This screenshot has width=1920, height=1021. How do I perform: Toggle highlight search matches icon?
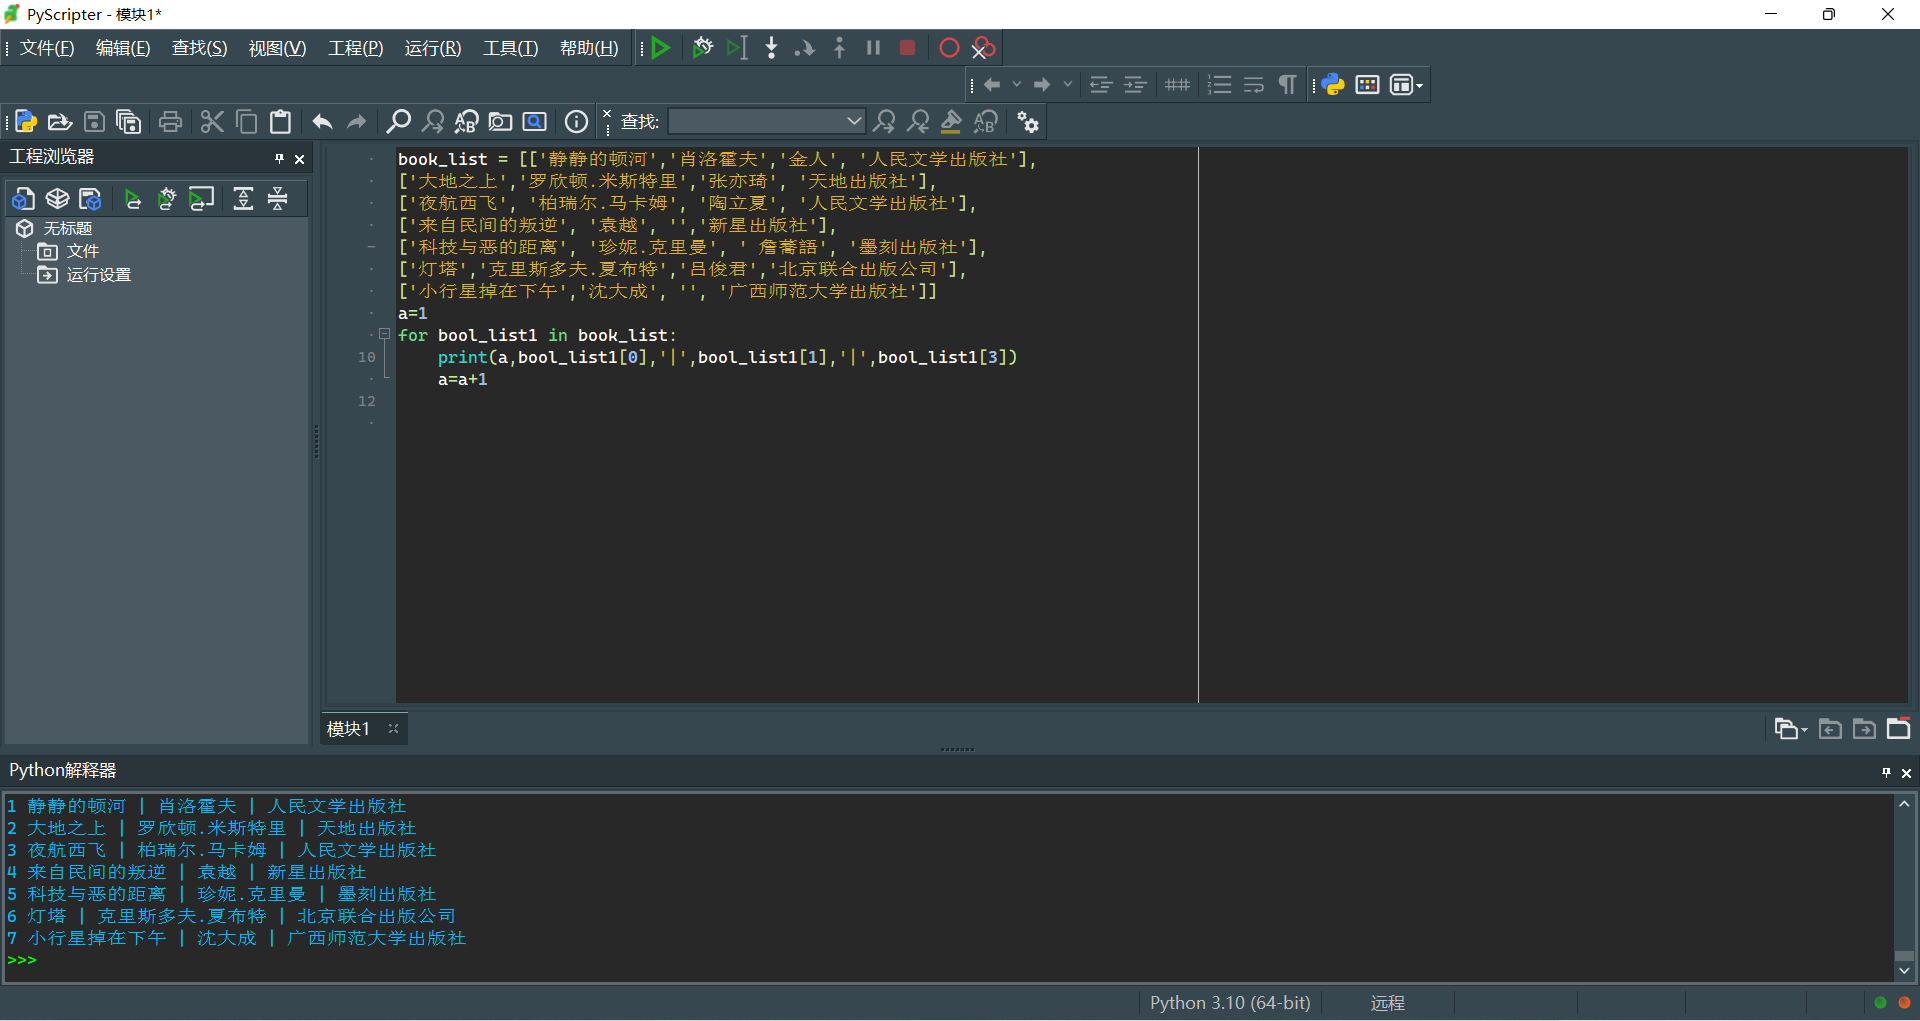point(951,122)
